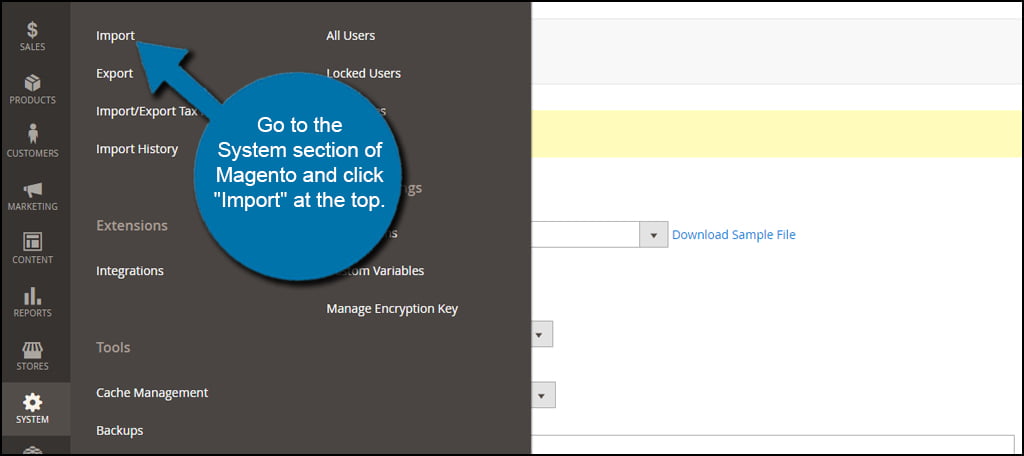
Task: Open All Users menu item
Action: (350, 36)
